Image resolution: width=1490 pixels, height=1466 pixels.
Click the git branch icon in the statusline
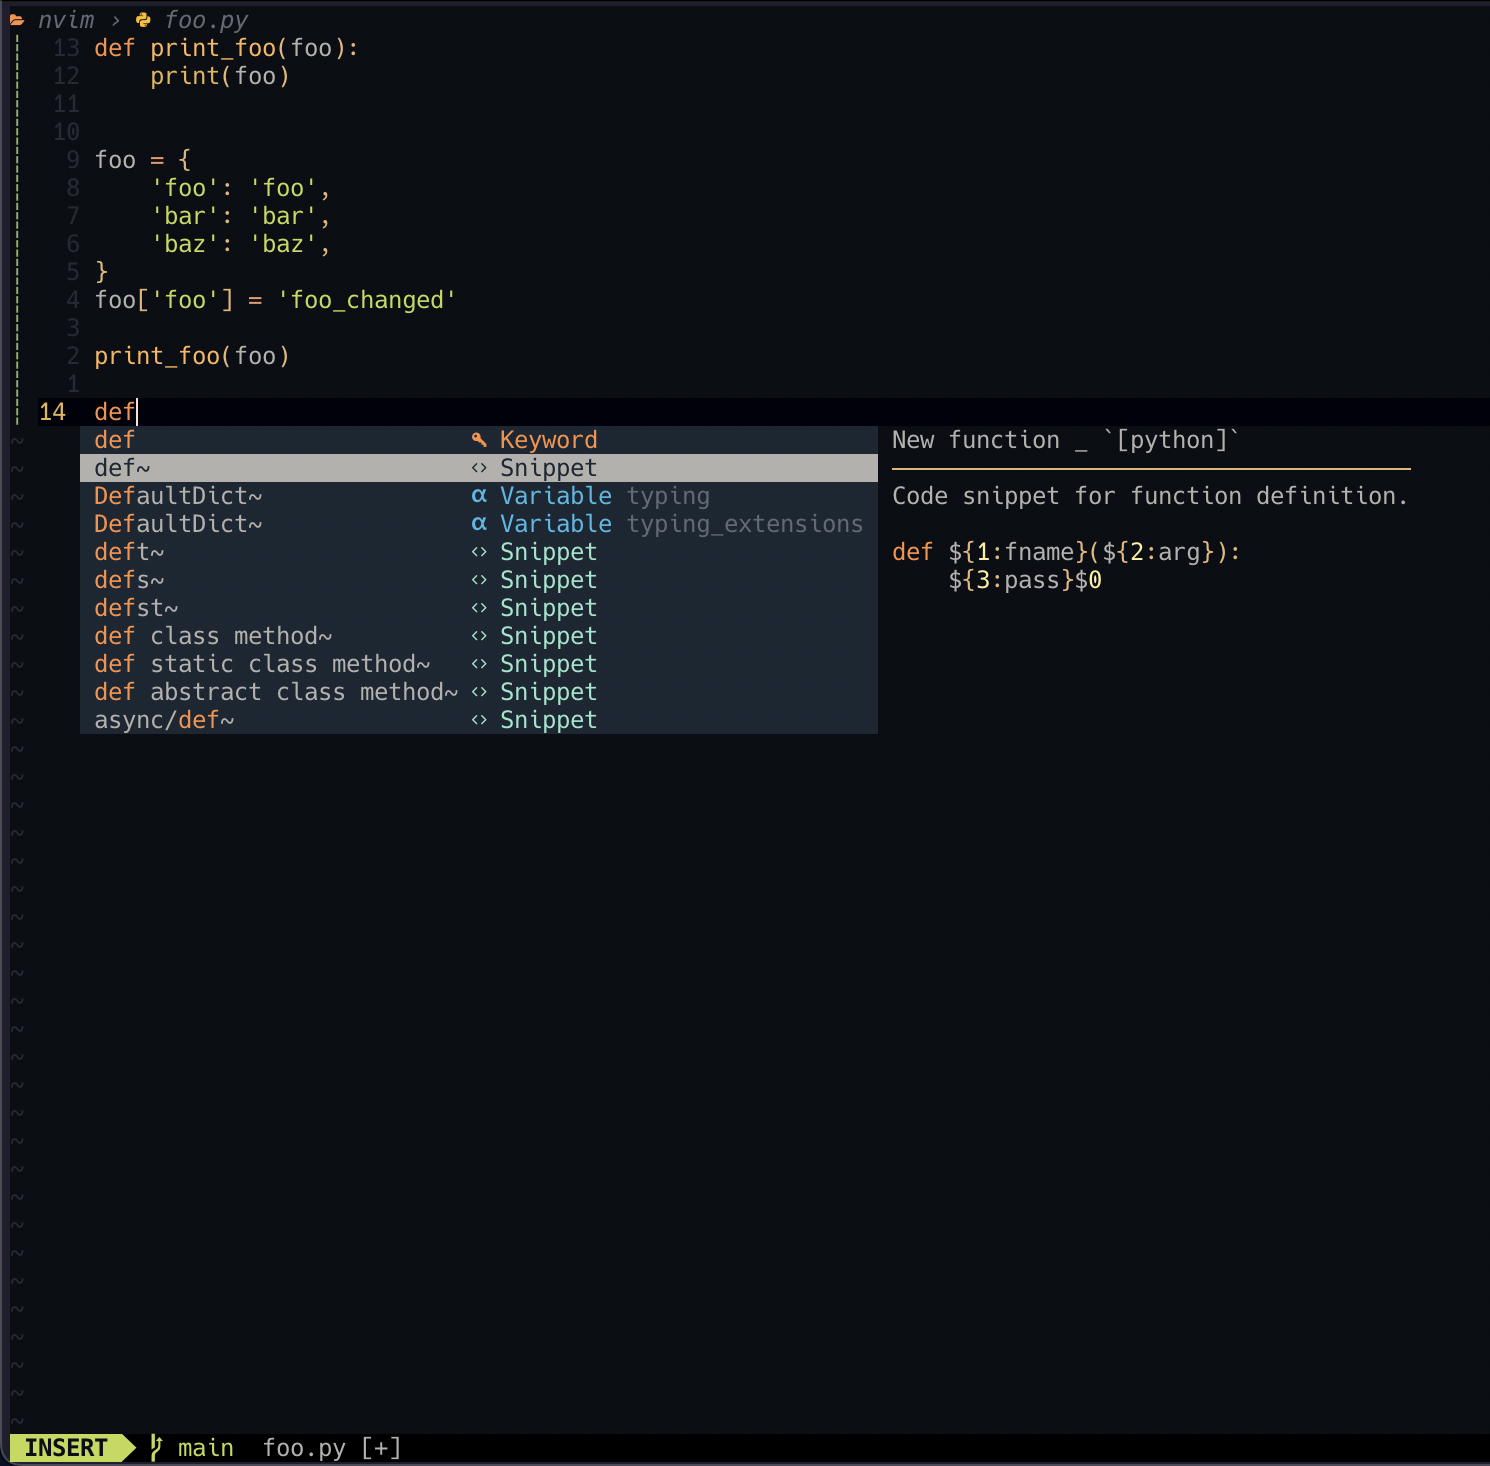click(156, 1447)
